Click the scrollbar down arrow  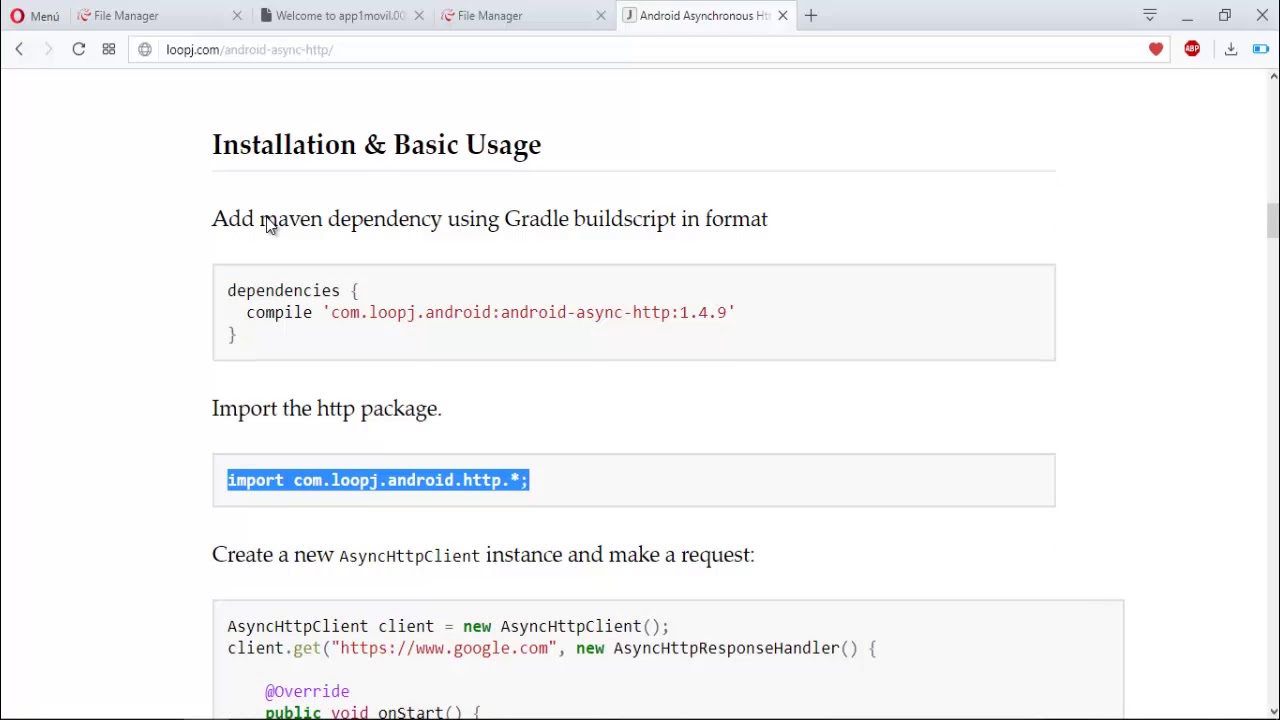(x=1273, y=711)
